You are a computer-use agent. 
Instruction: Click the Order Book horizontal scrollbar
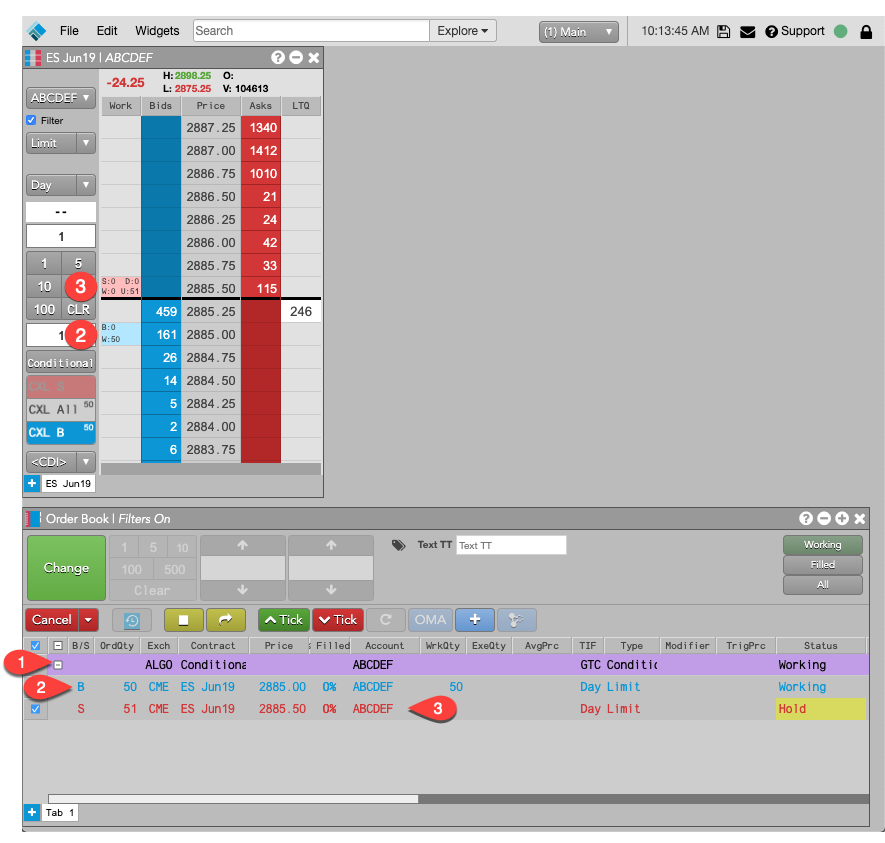233,798
